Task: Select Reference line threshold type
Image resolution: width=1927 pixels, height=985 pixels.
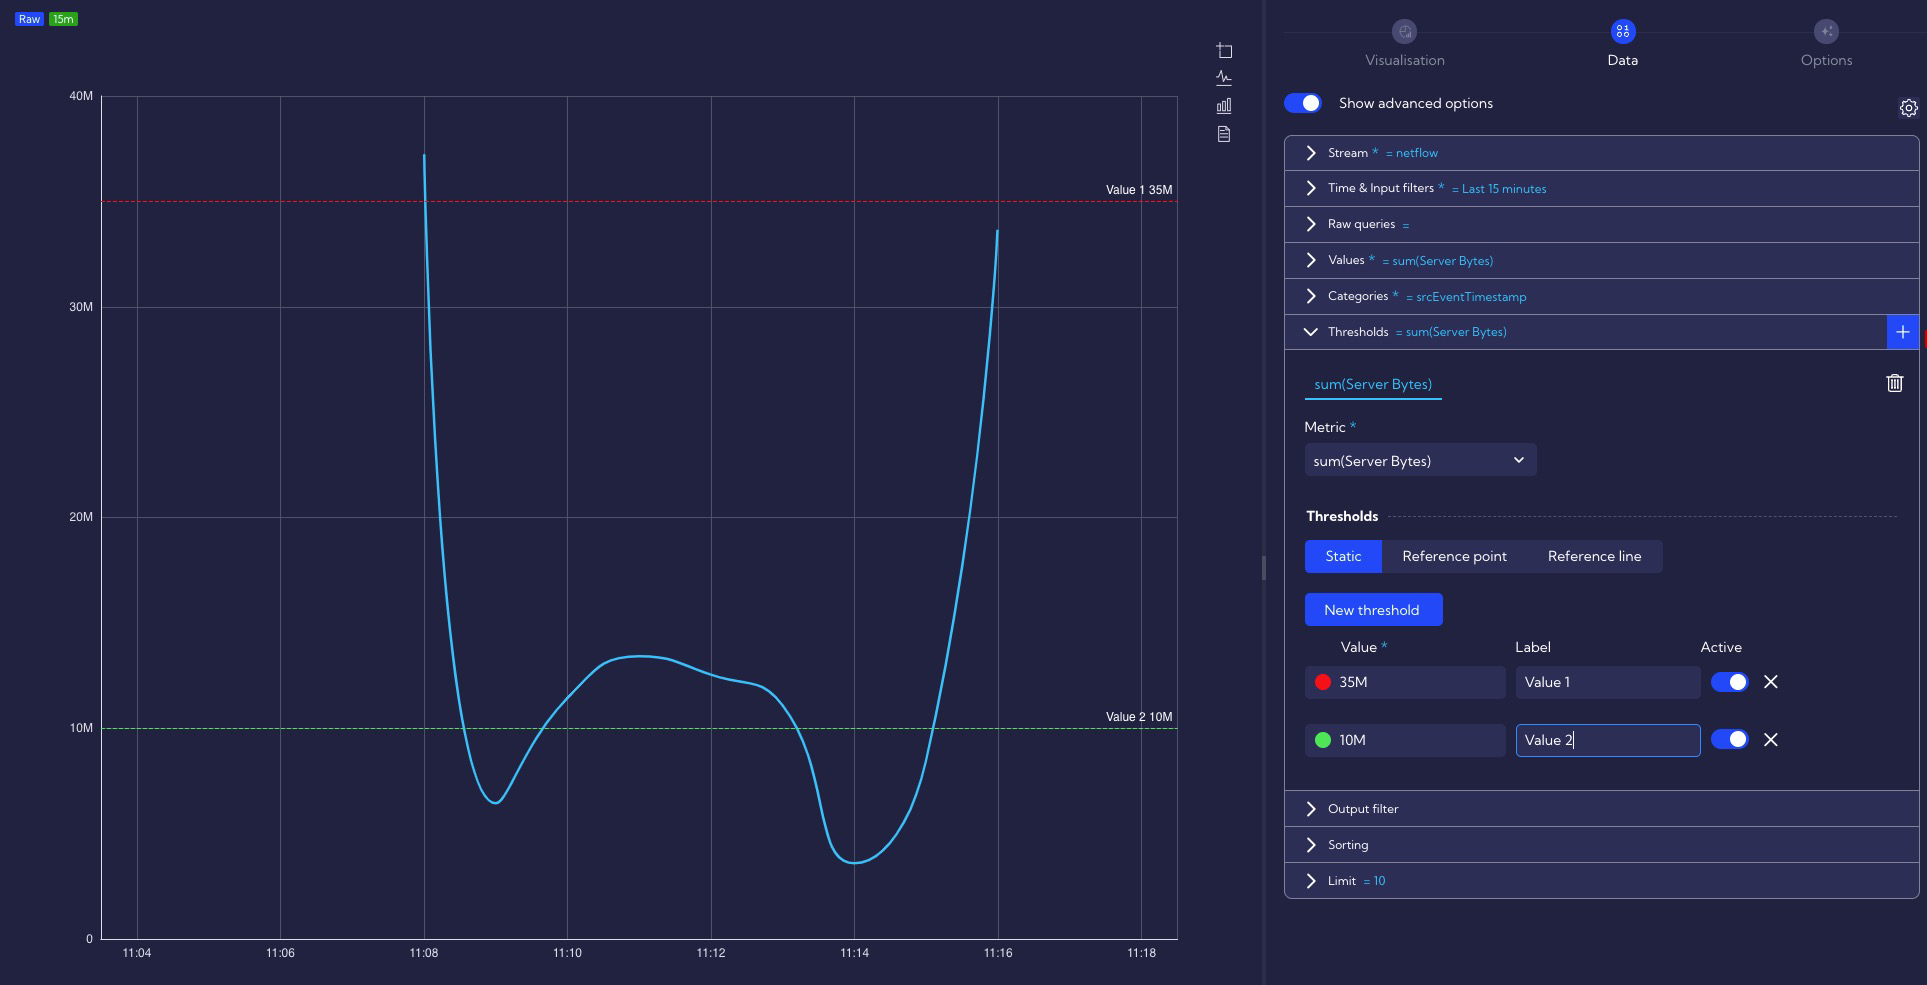Action: pos(1594,556)
